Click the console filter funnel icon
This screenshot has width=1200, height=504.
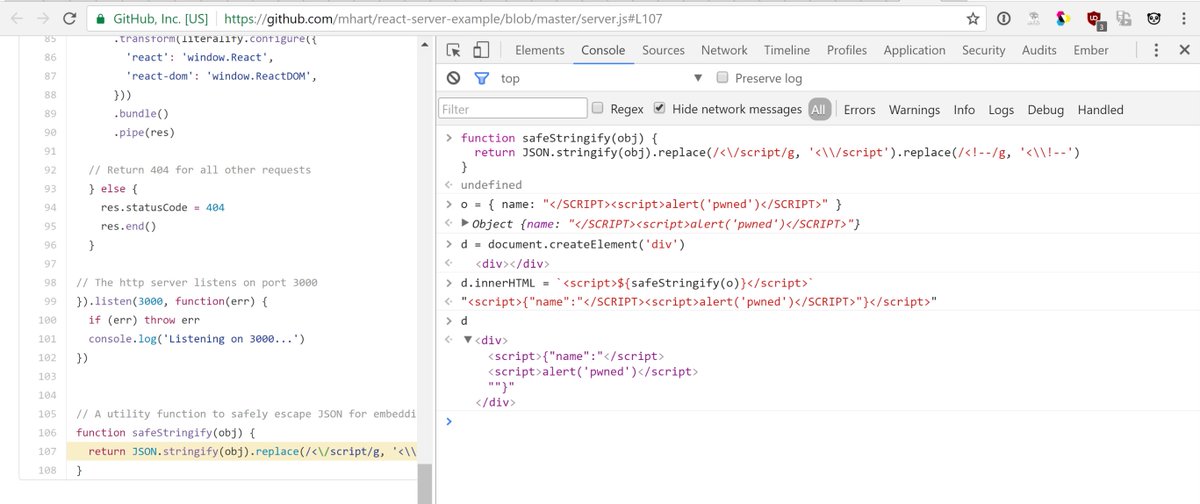(481, 78)
